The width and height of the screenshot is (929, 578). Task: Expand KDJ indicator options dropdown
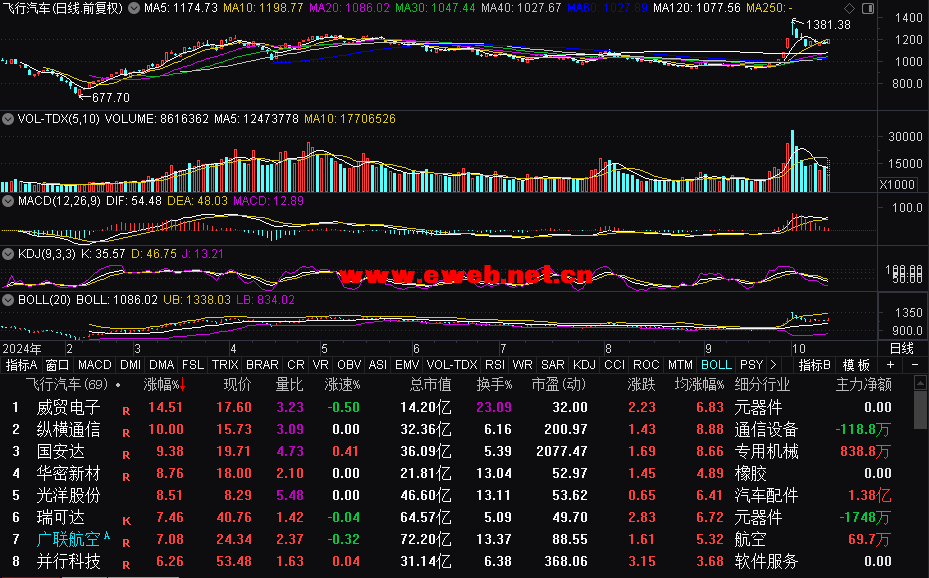click(x=8, y=254)
